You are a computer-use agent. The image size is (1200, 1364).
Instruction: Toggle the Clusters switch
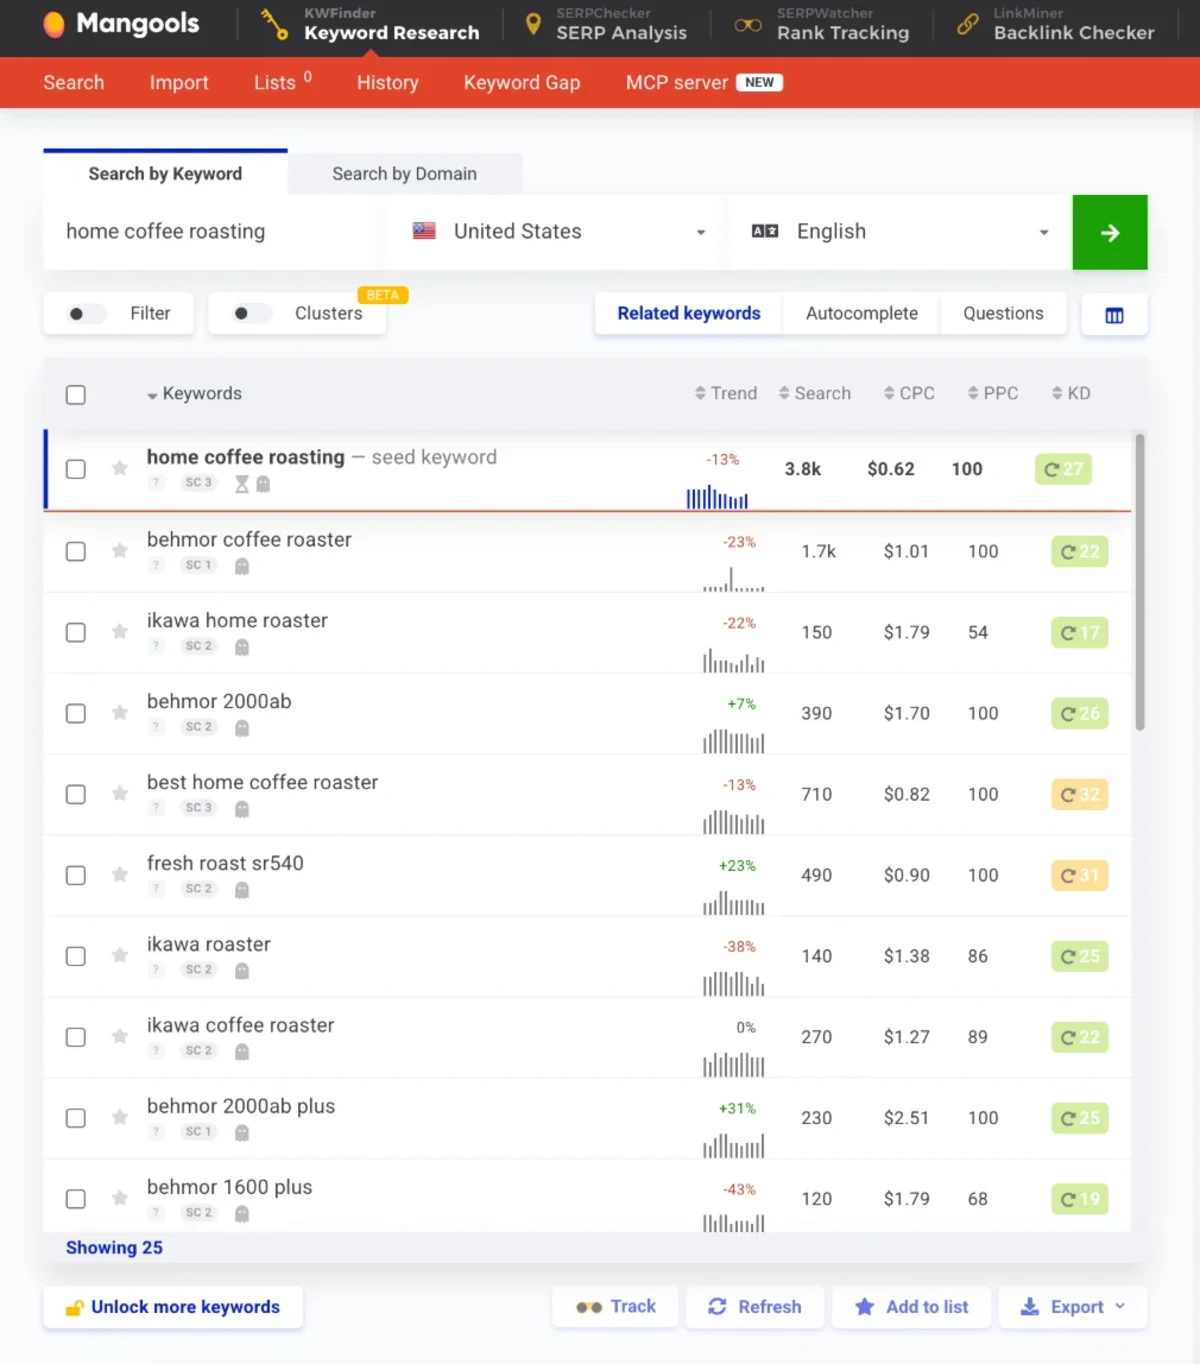pos(251,314)
